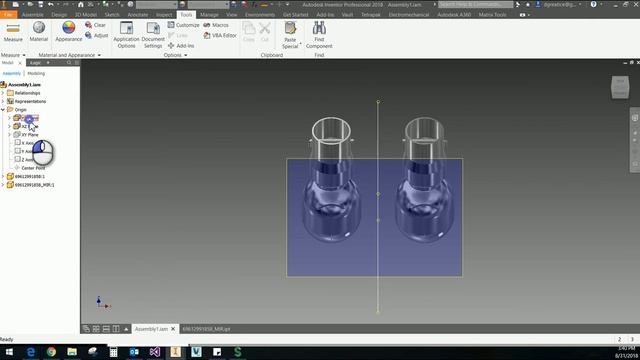Expand the Relationships folder
This screenshot has width=640, height=360.
[3, 93]
